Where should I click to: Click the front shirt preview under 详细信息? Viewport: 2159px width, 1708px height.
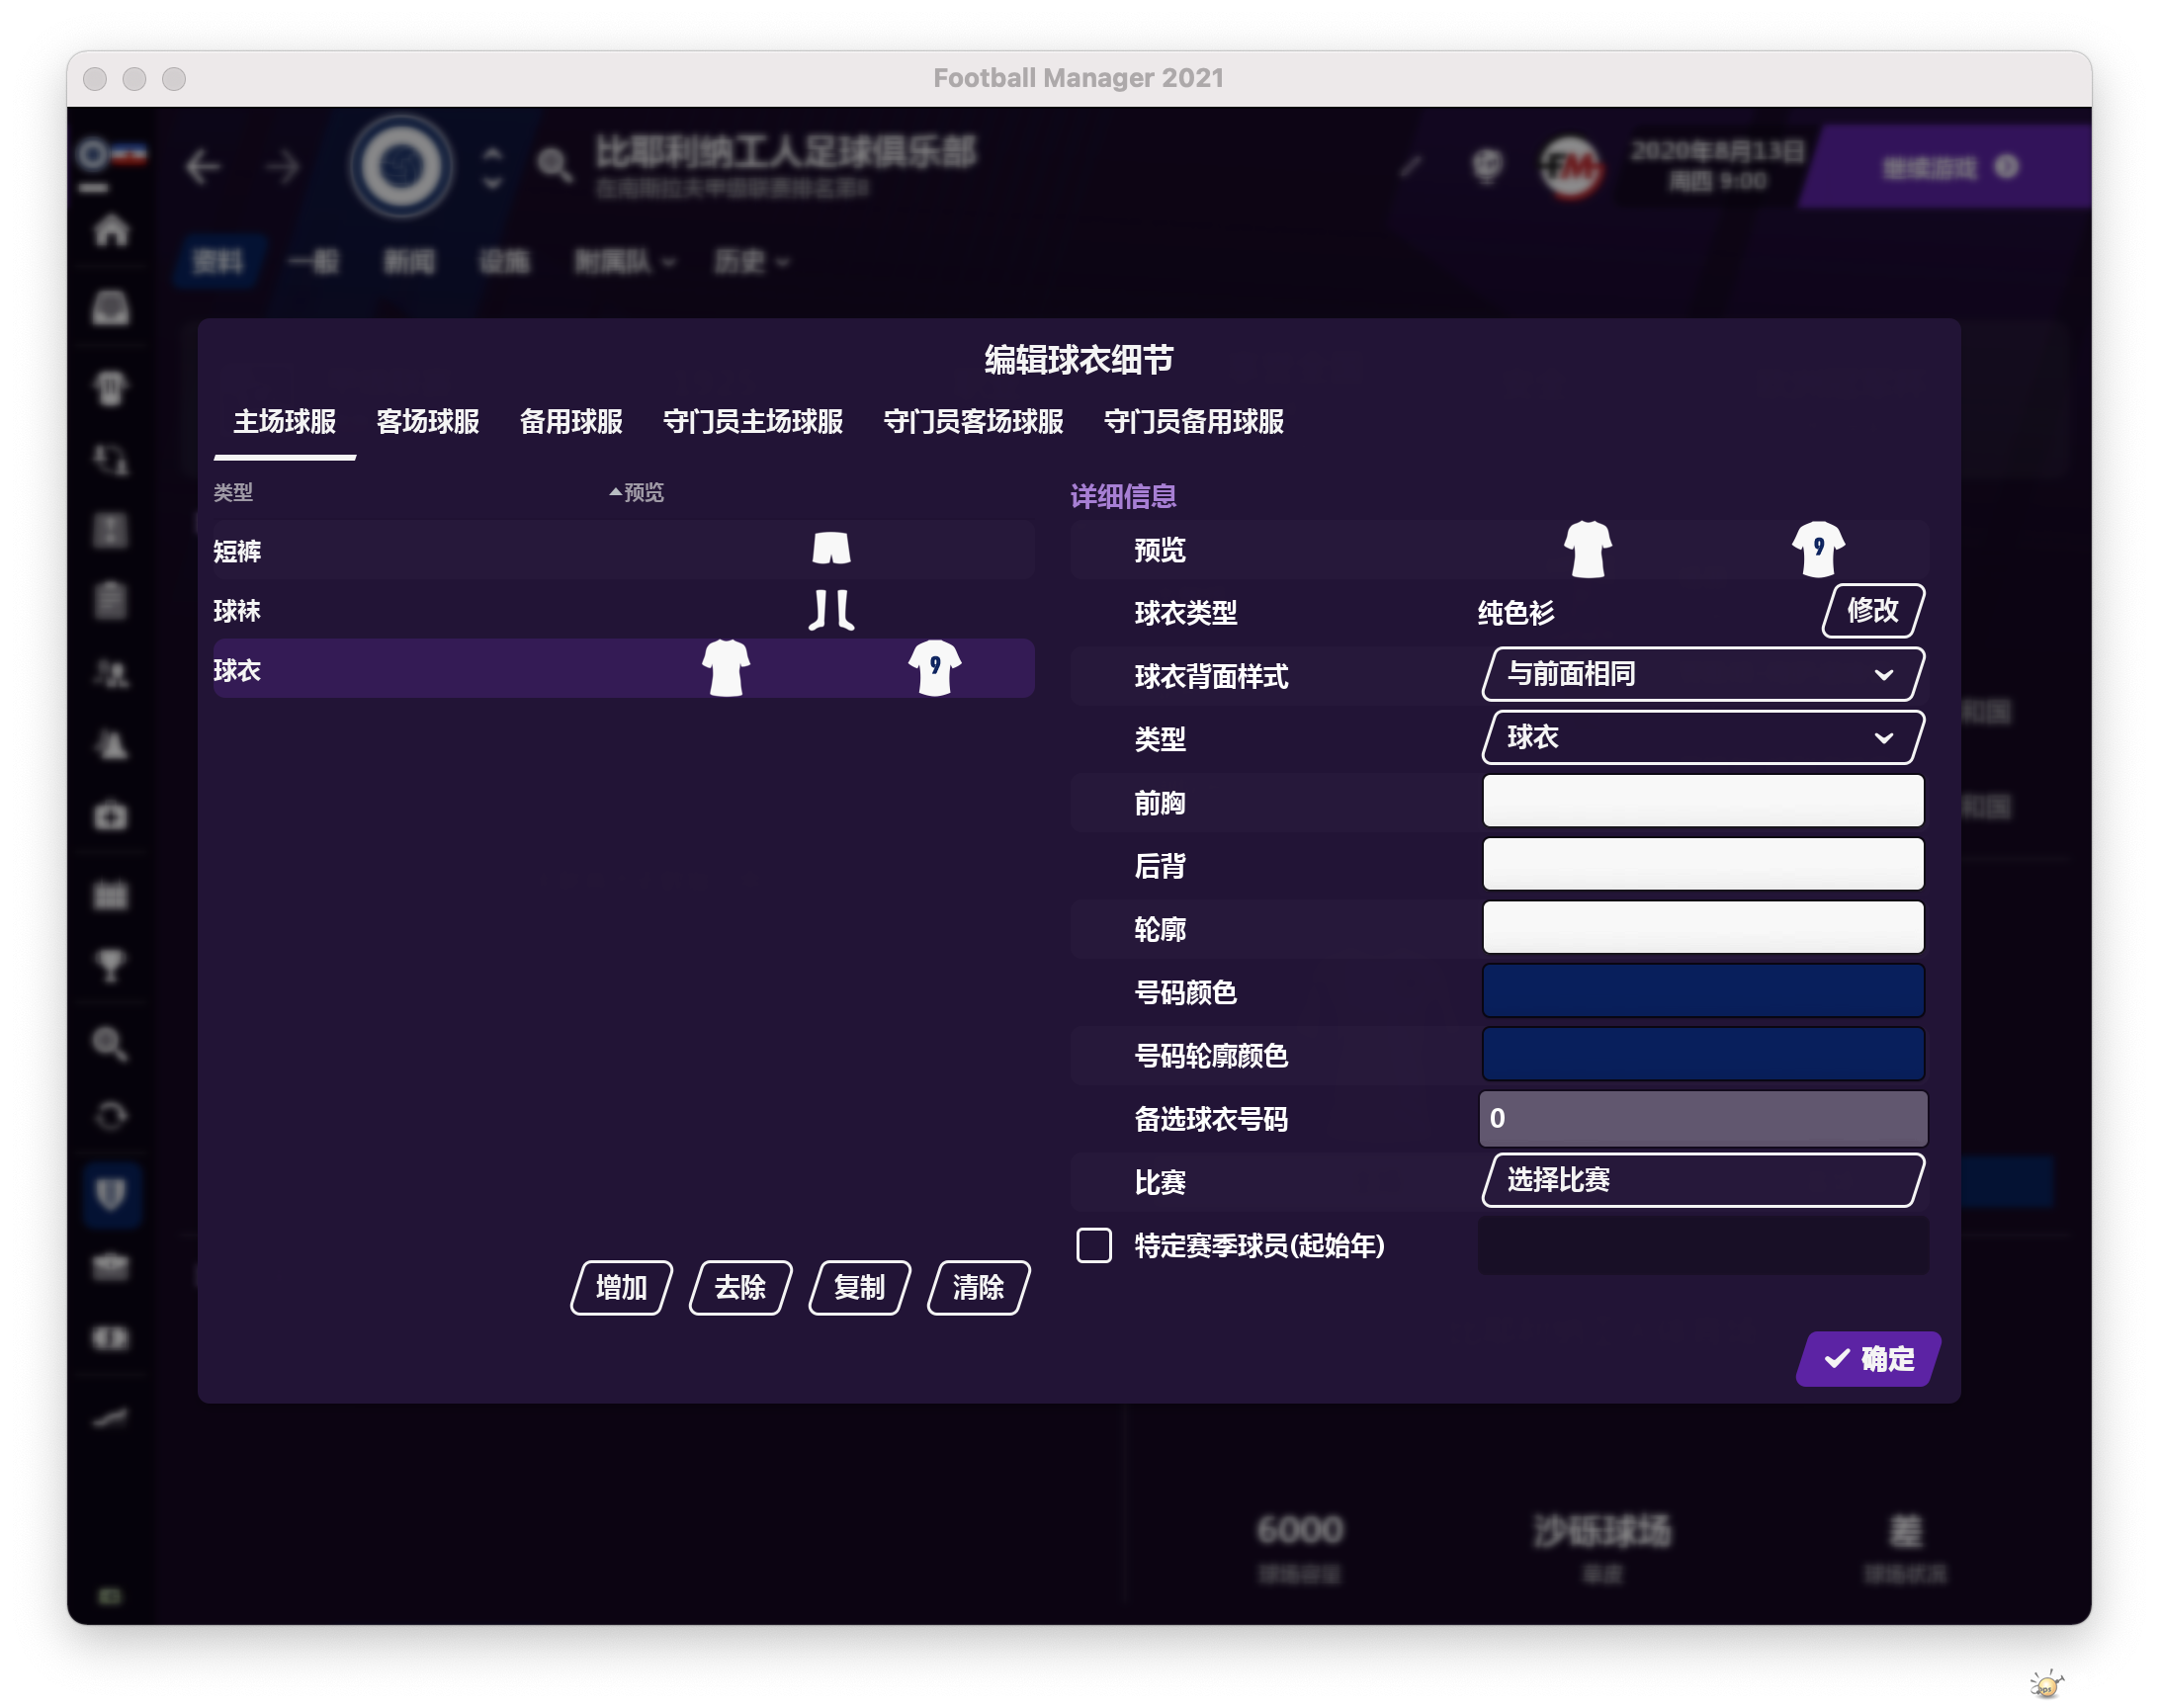coord(1587,549)
